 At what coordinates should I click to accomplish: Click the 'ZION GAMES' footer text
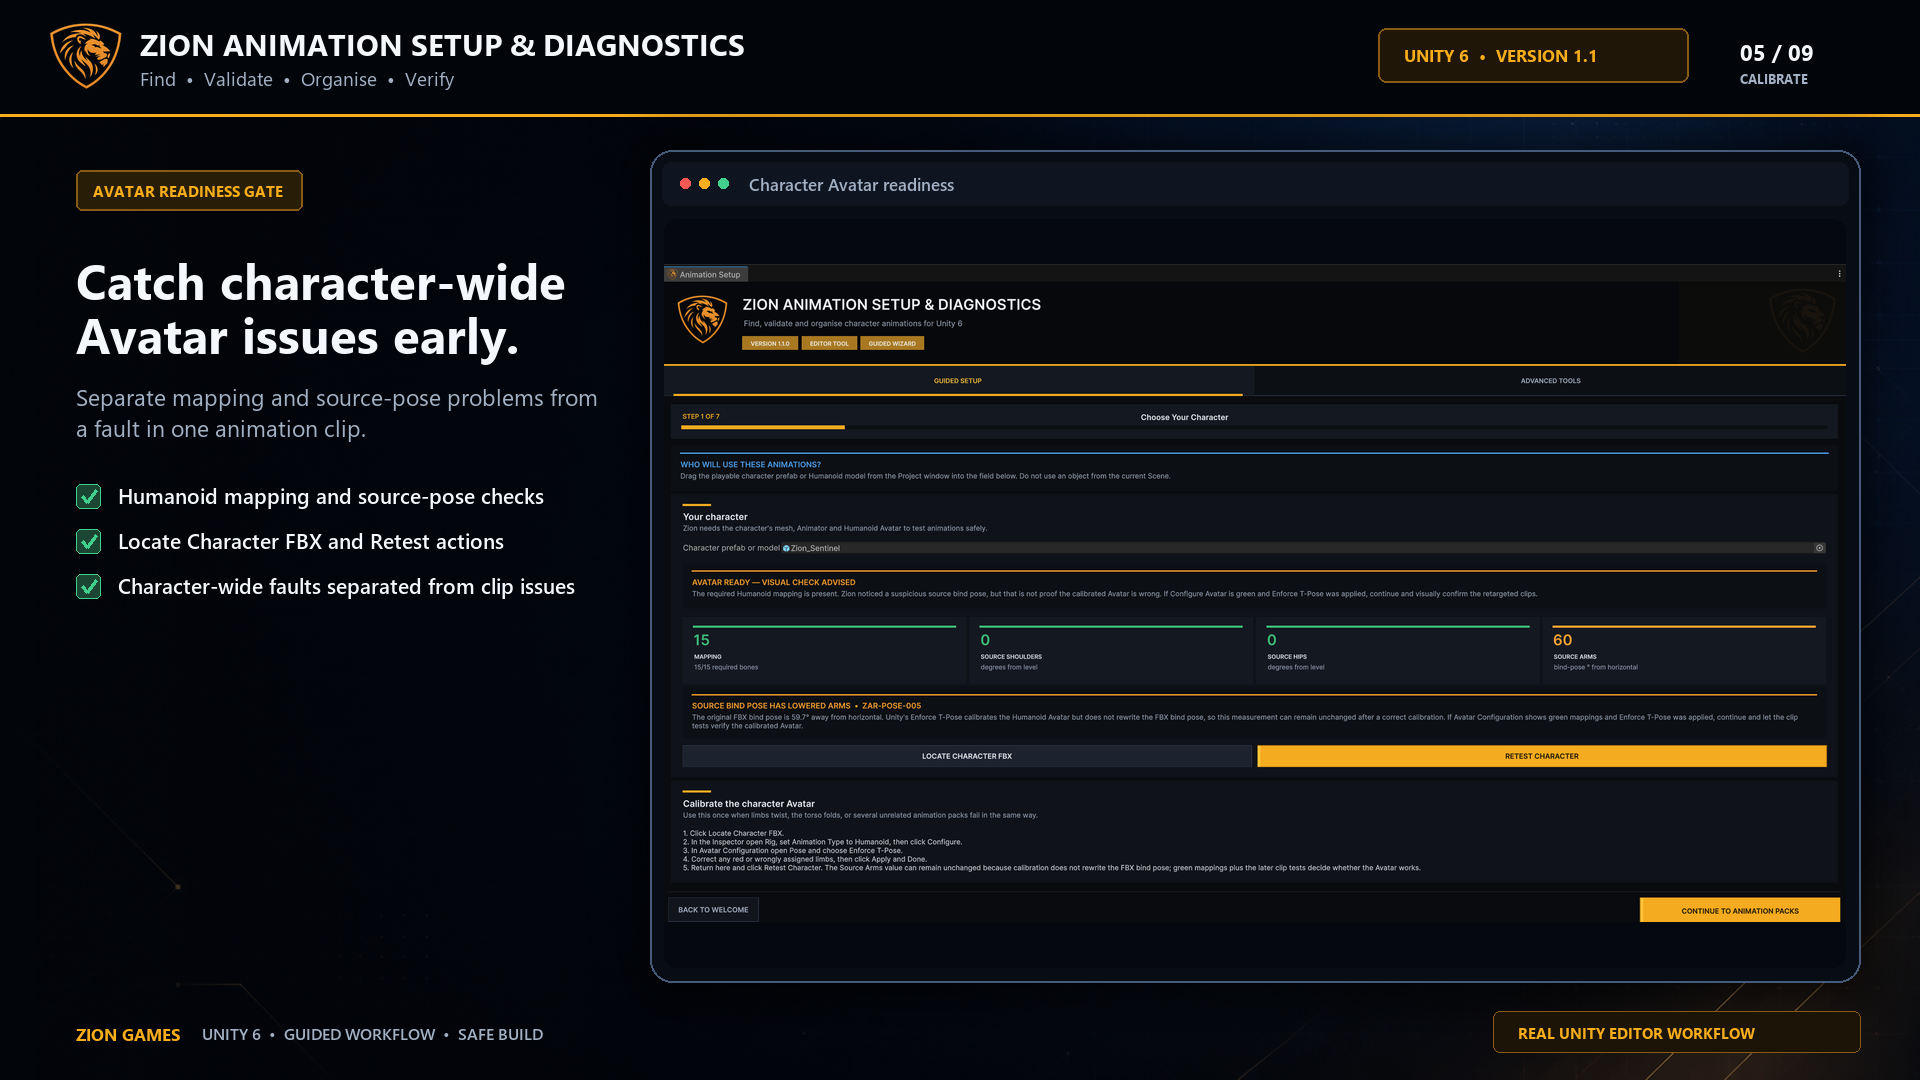(x=128, y=1035)
